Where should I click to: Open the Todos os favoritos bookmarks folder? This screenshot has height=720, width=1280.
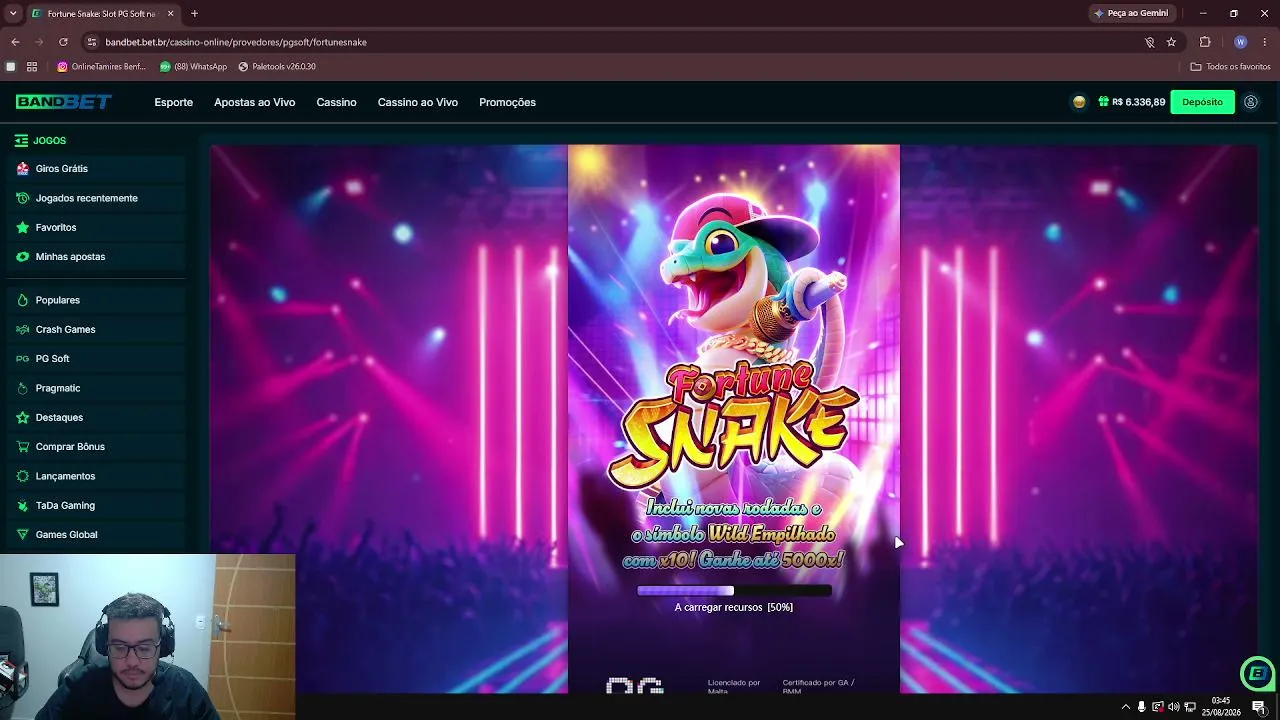(x=1230, y=67)
